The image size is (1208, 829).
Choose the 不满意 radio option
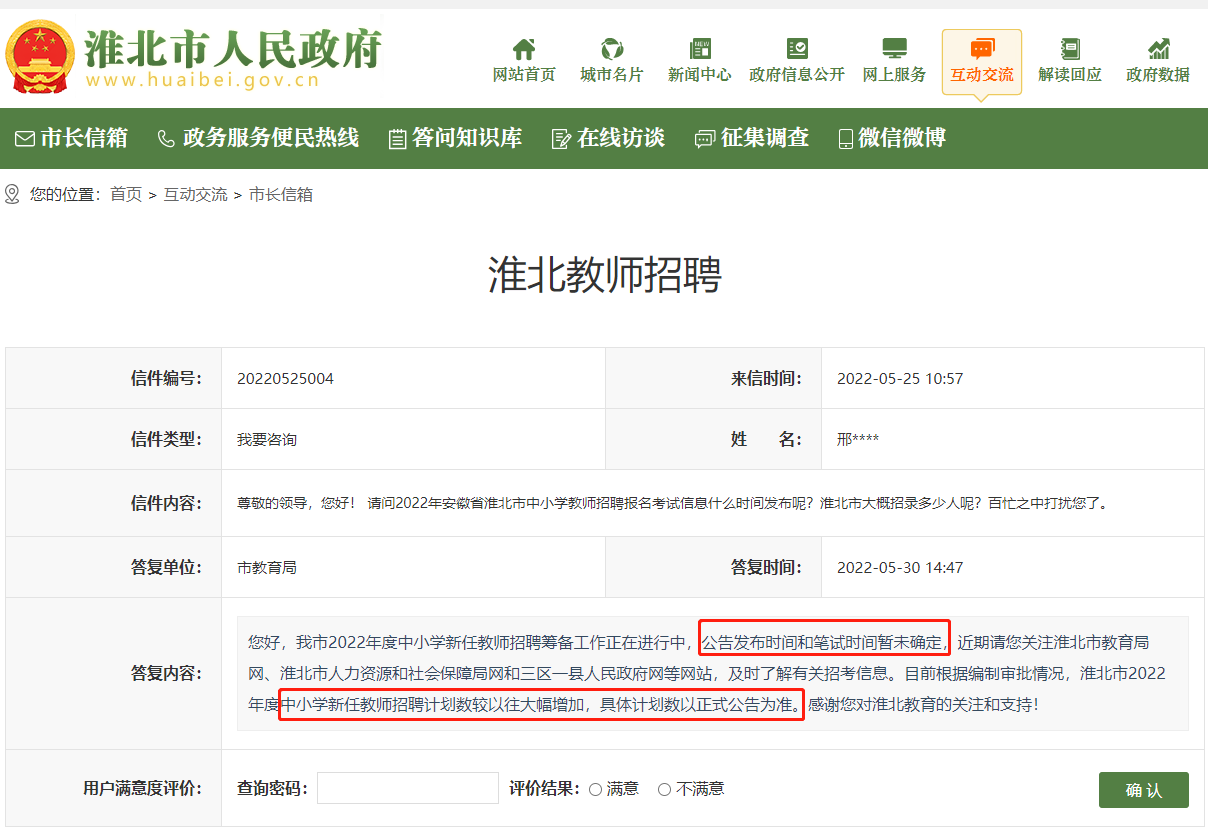click(664, 790)
